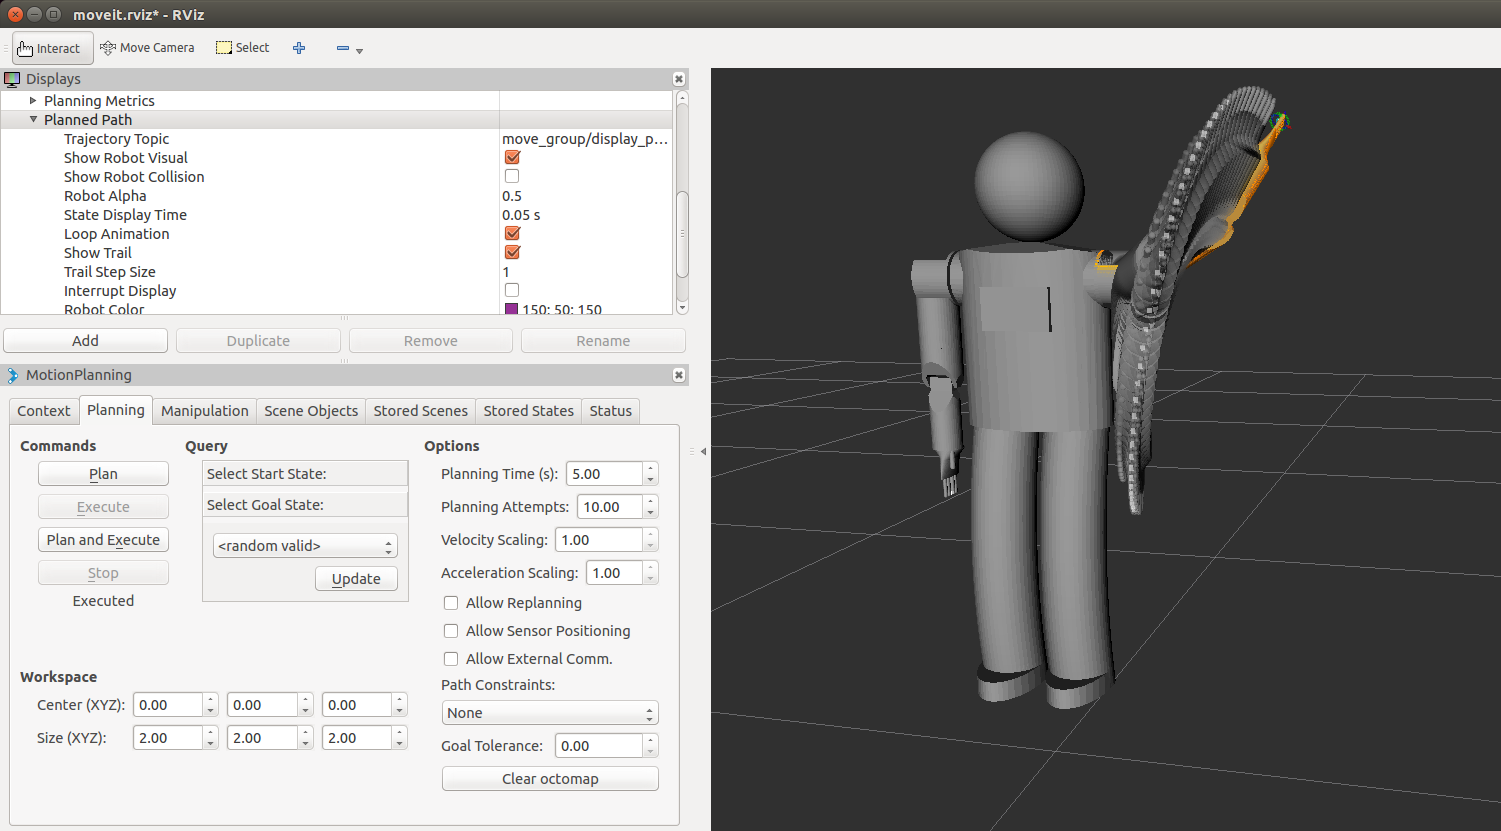Close the Displays panel

point(679,79)
